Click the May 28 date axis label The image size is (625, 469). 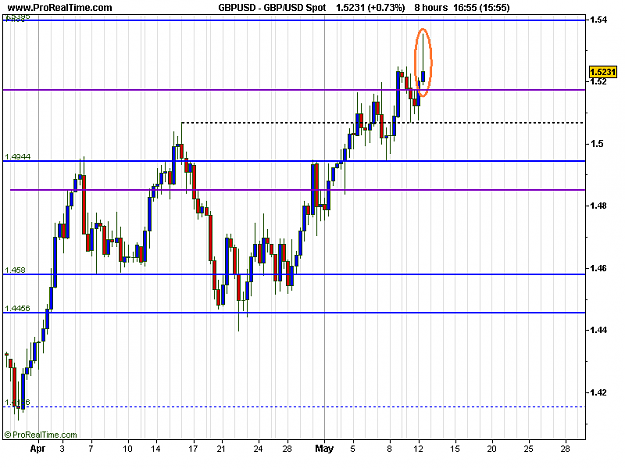[565, 449]
